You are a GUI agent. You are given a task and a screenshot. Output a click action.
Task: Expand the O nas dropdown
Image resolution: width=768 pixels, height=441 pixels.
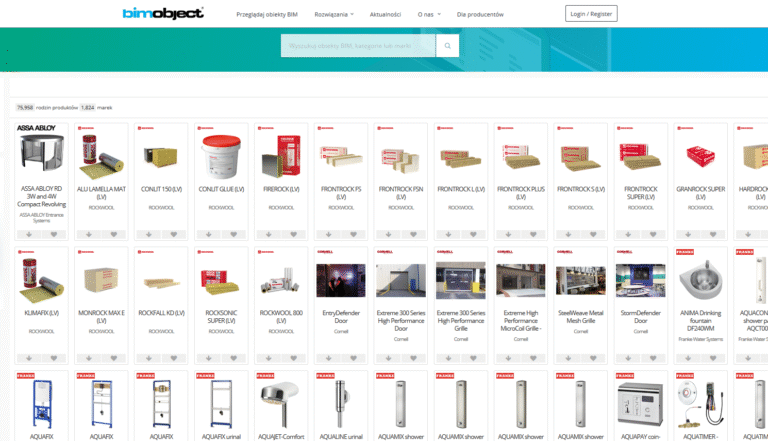(429, 14)
